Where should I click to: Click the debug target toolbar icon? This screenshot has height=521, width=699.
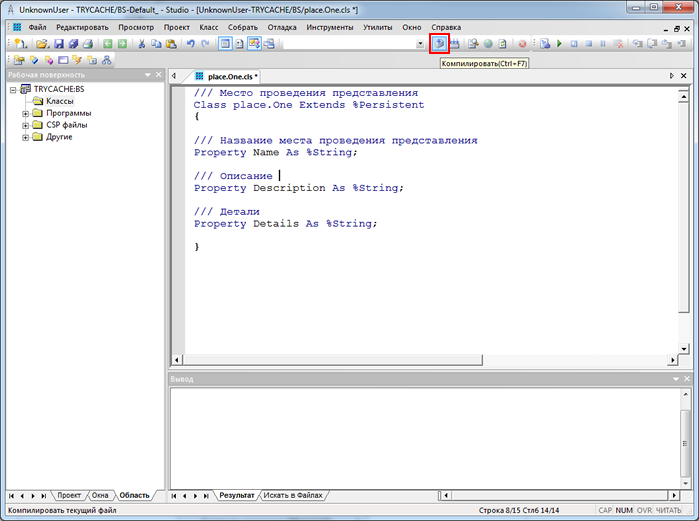pos(545,44)
